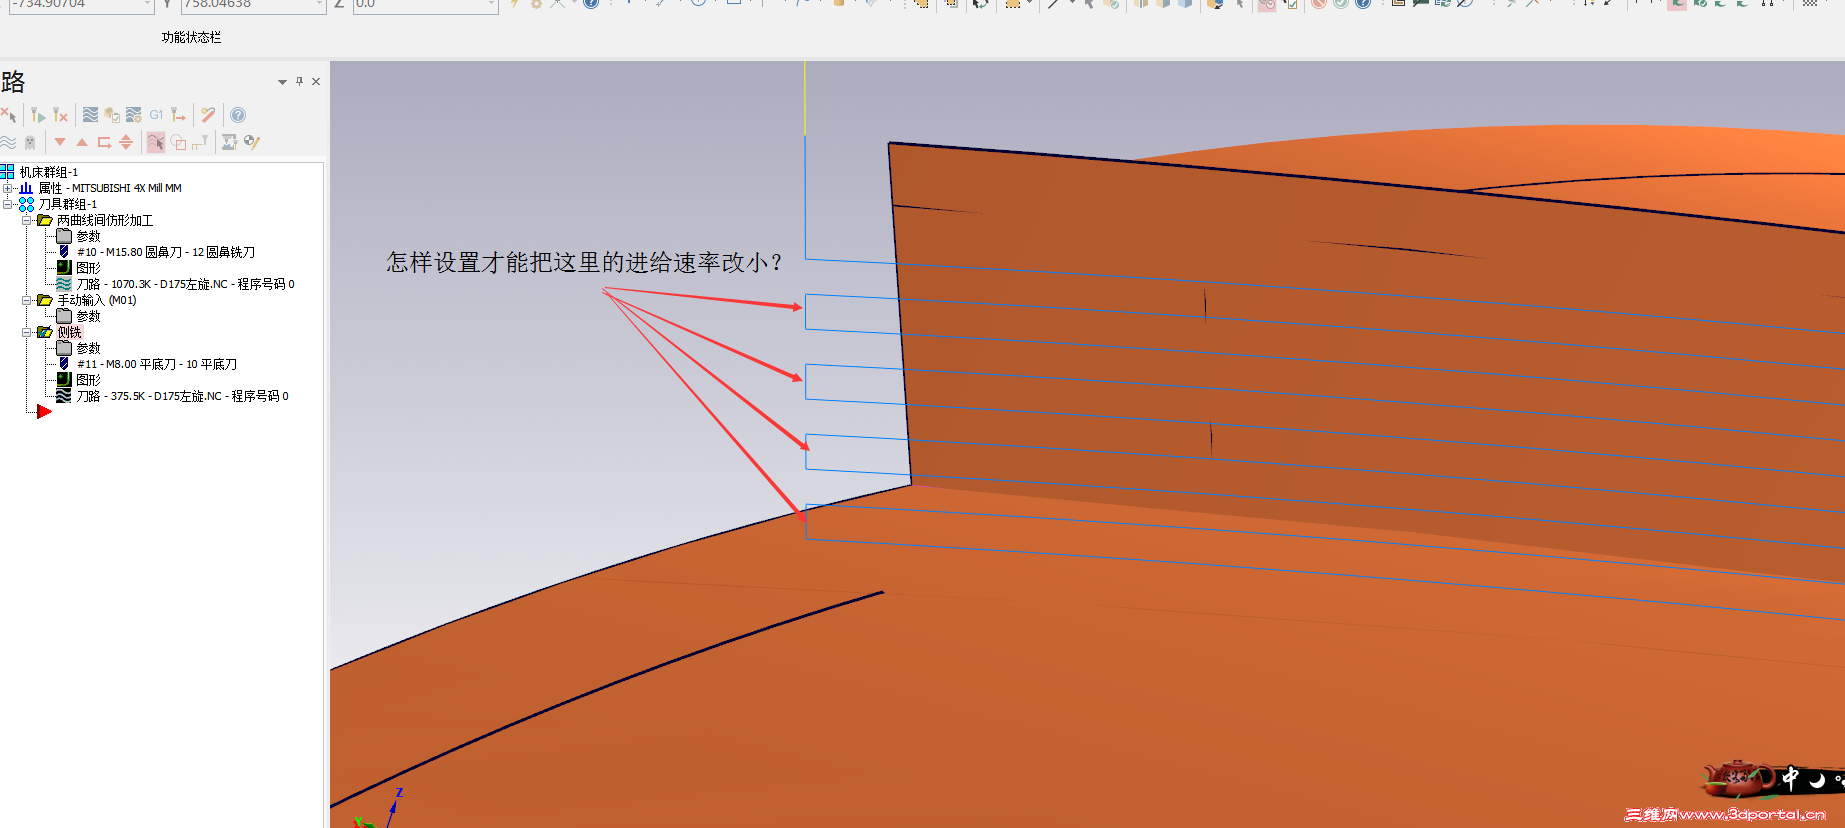Select the 手动输入 (M01) operation
The height and width of the screenshot is (828, 1845).
point(96,300)
